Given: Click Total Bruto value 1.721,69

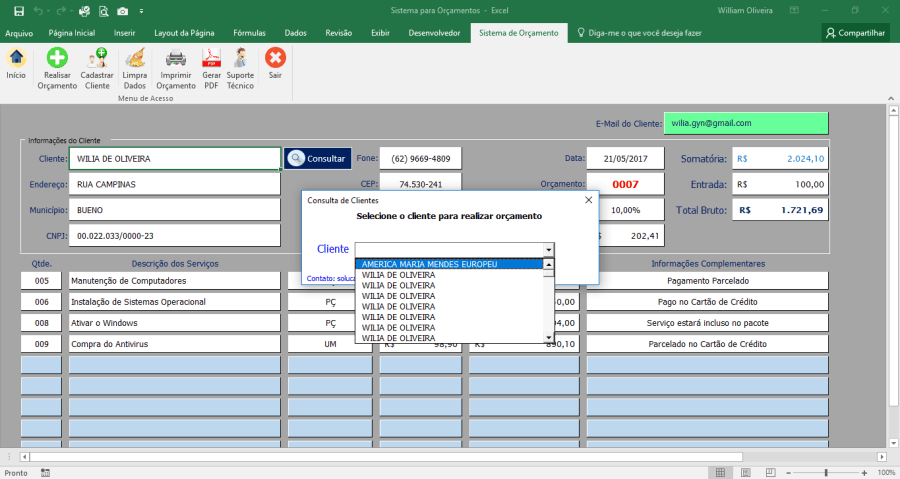Looking at the screenshot, I should click(780, 211).
